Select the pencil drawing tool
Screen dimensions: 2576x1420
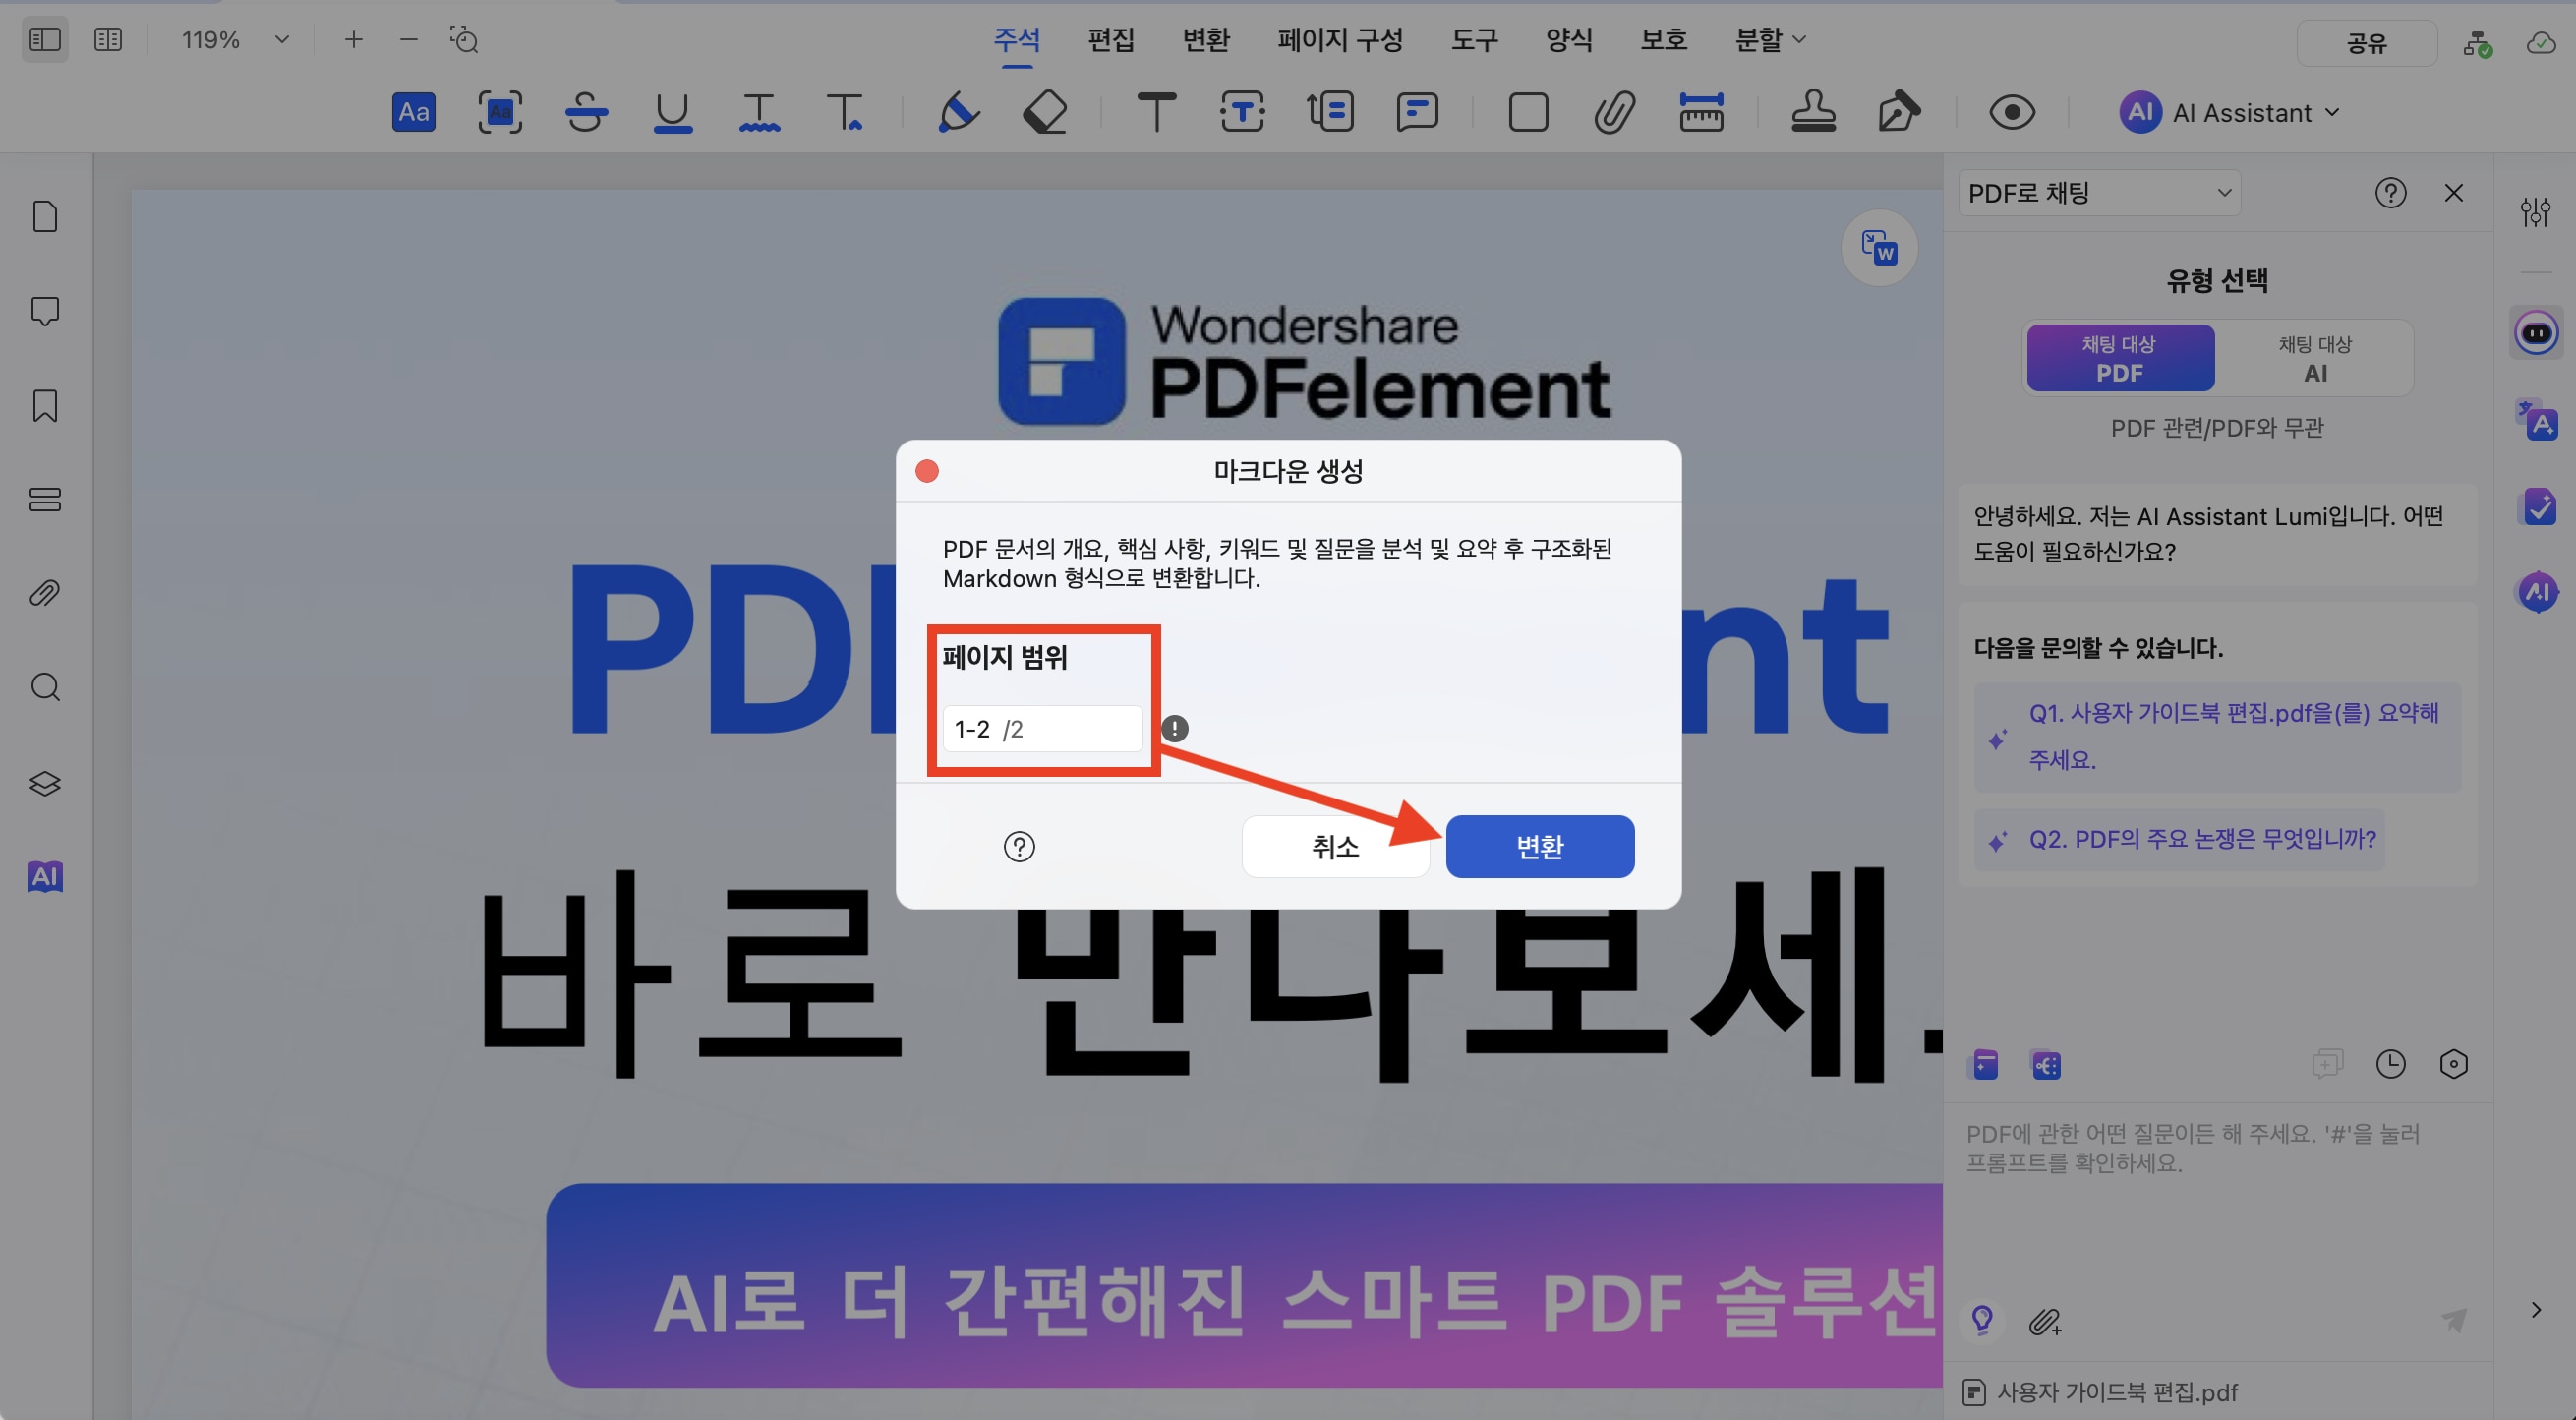[x=958, y=112]
